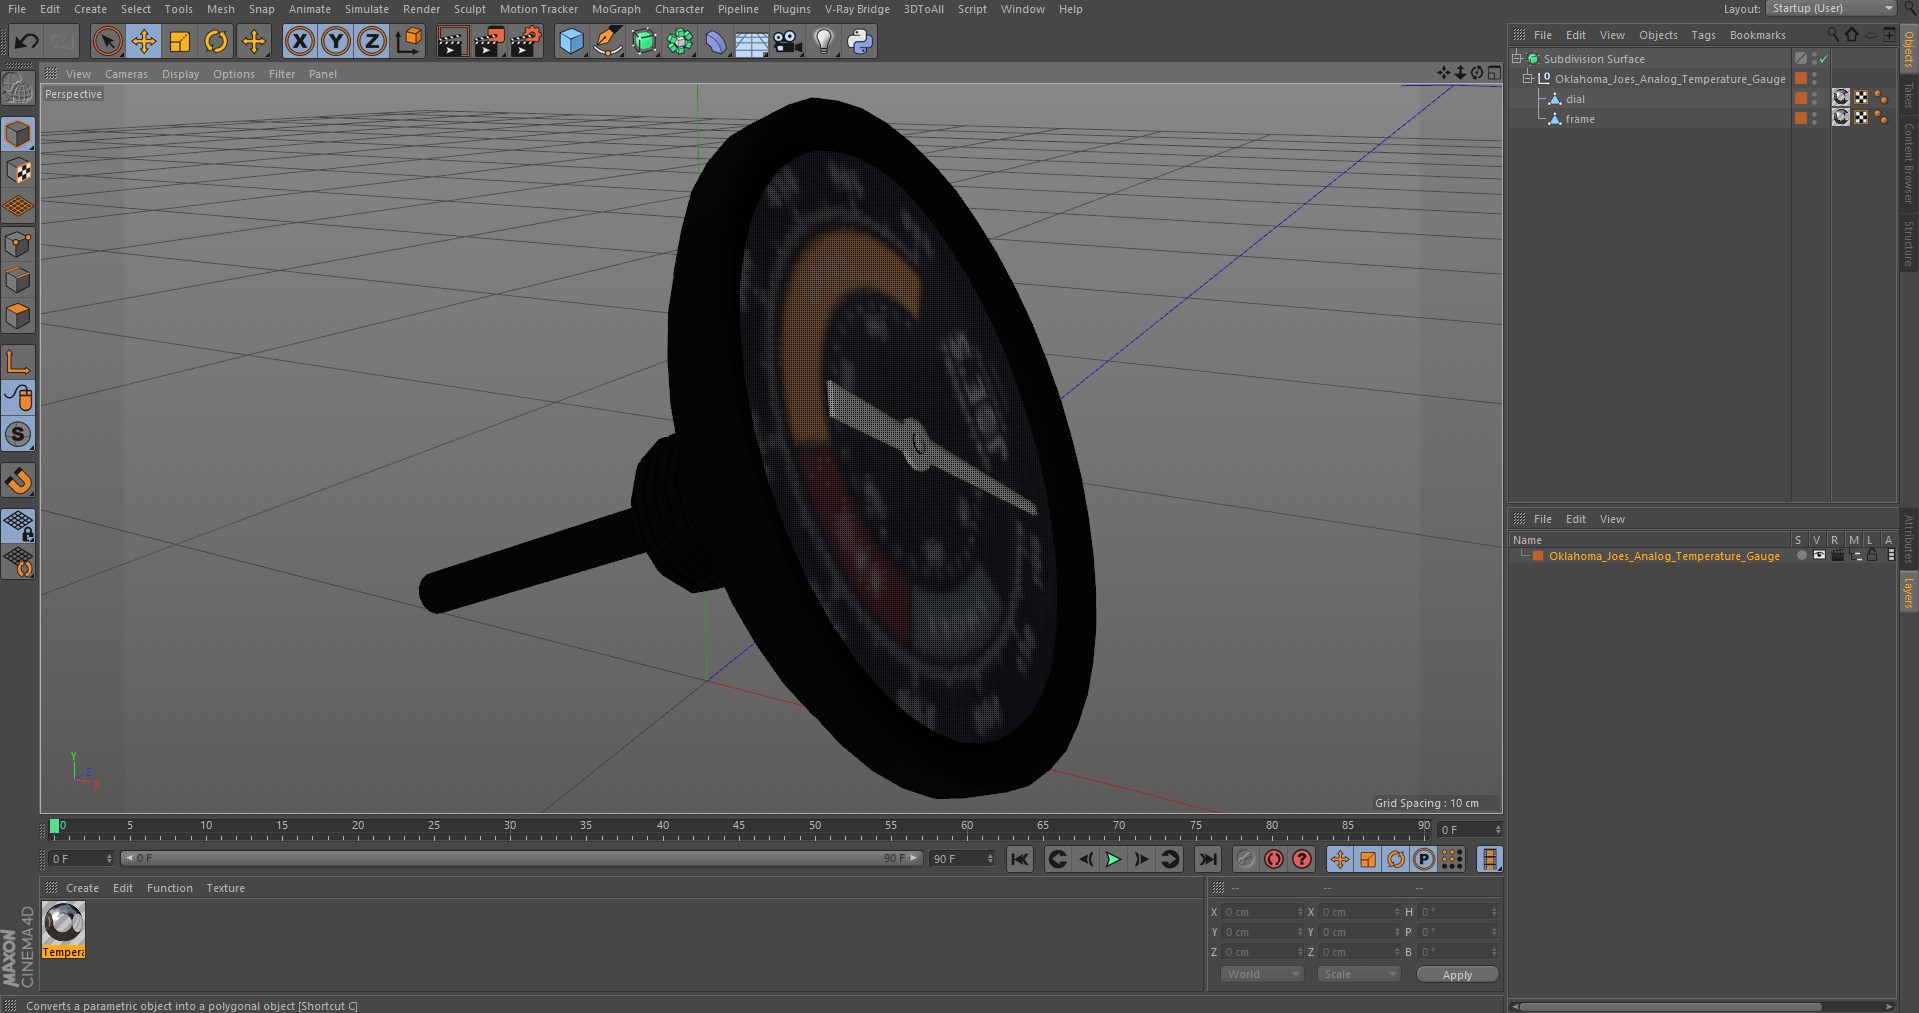Select the Live Selection tool

(107, 41)
